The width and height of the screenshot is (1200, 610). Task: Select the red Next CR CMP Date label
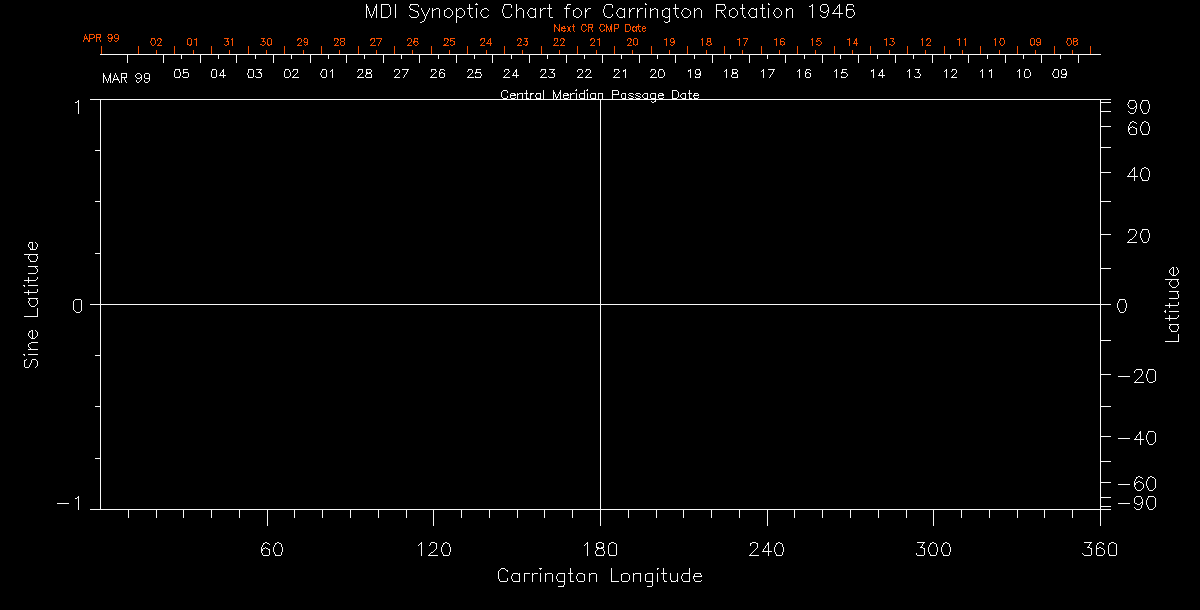pos(599,28)
